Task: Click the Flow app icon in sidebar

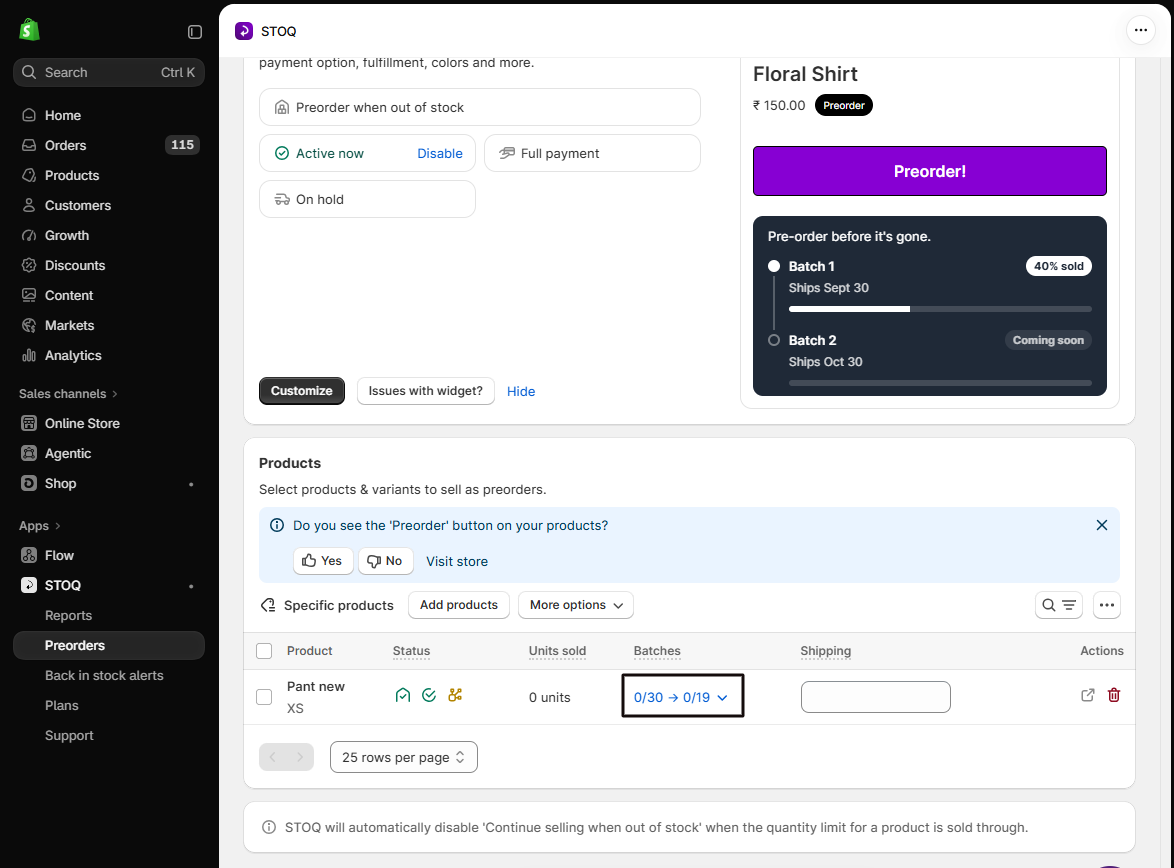Action: click(x=28, y=555)
